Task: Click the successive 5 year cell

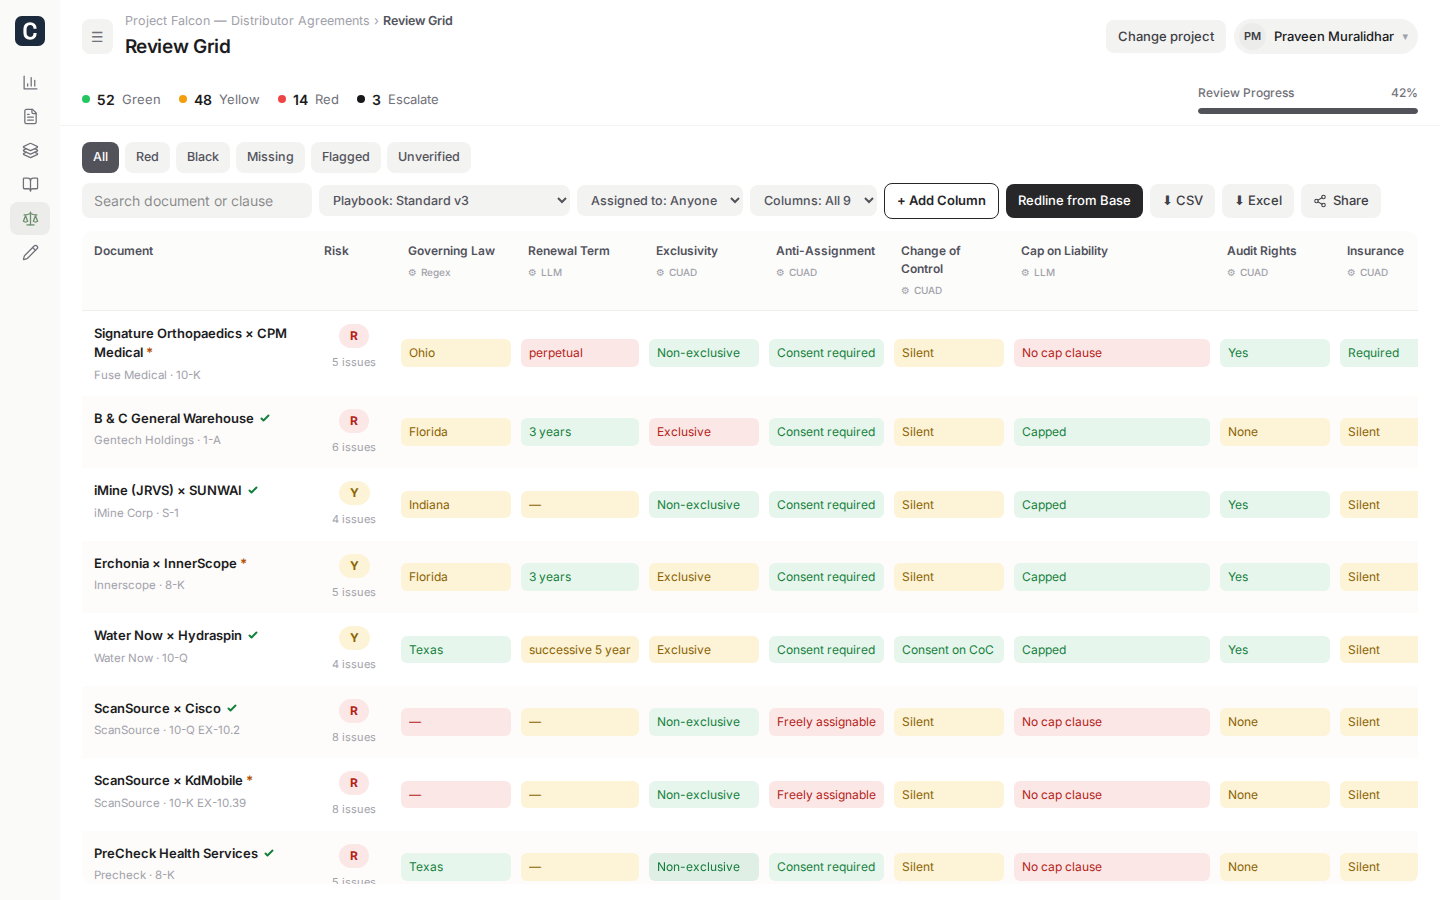Action: [580, 650]
